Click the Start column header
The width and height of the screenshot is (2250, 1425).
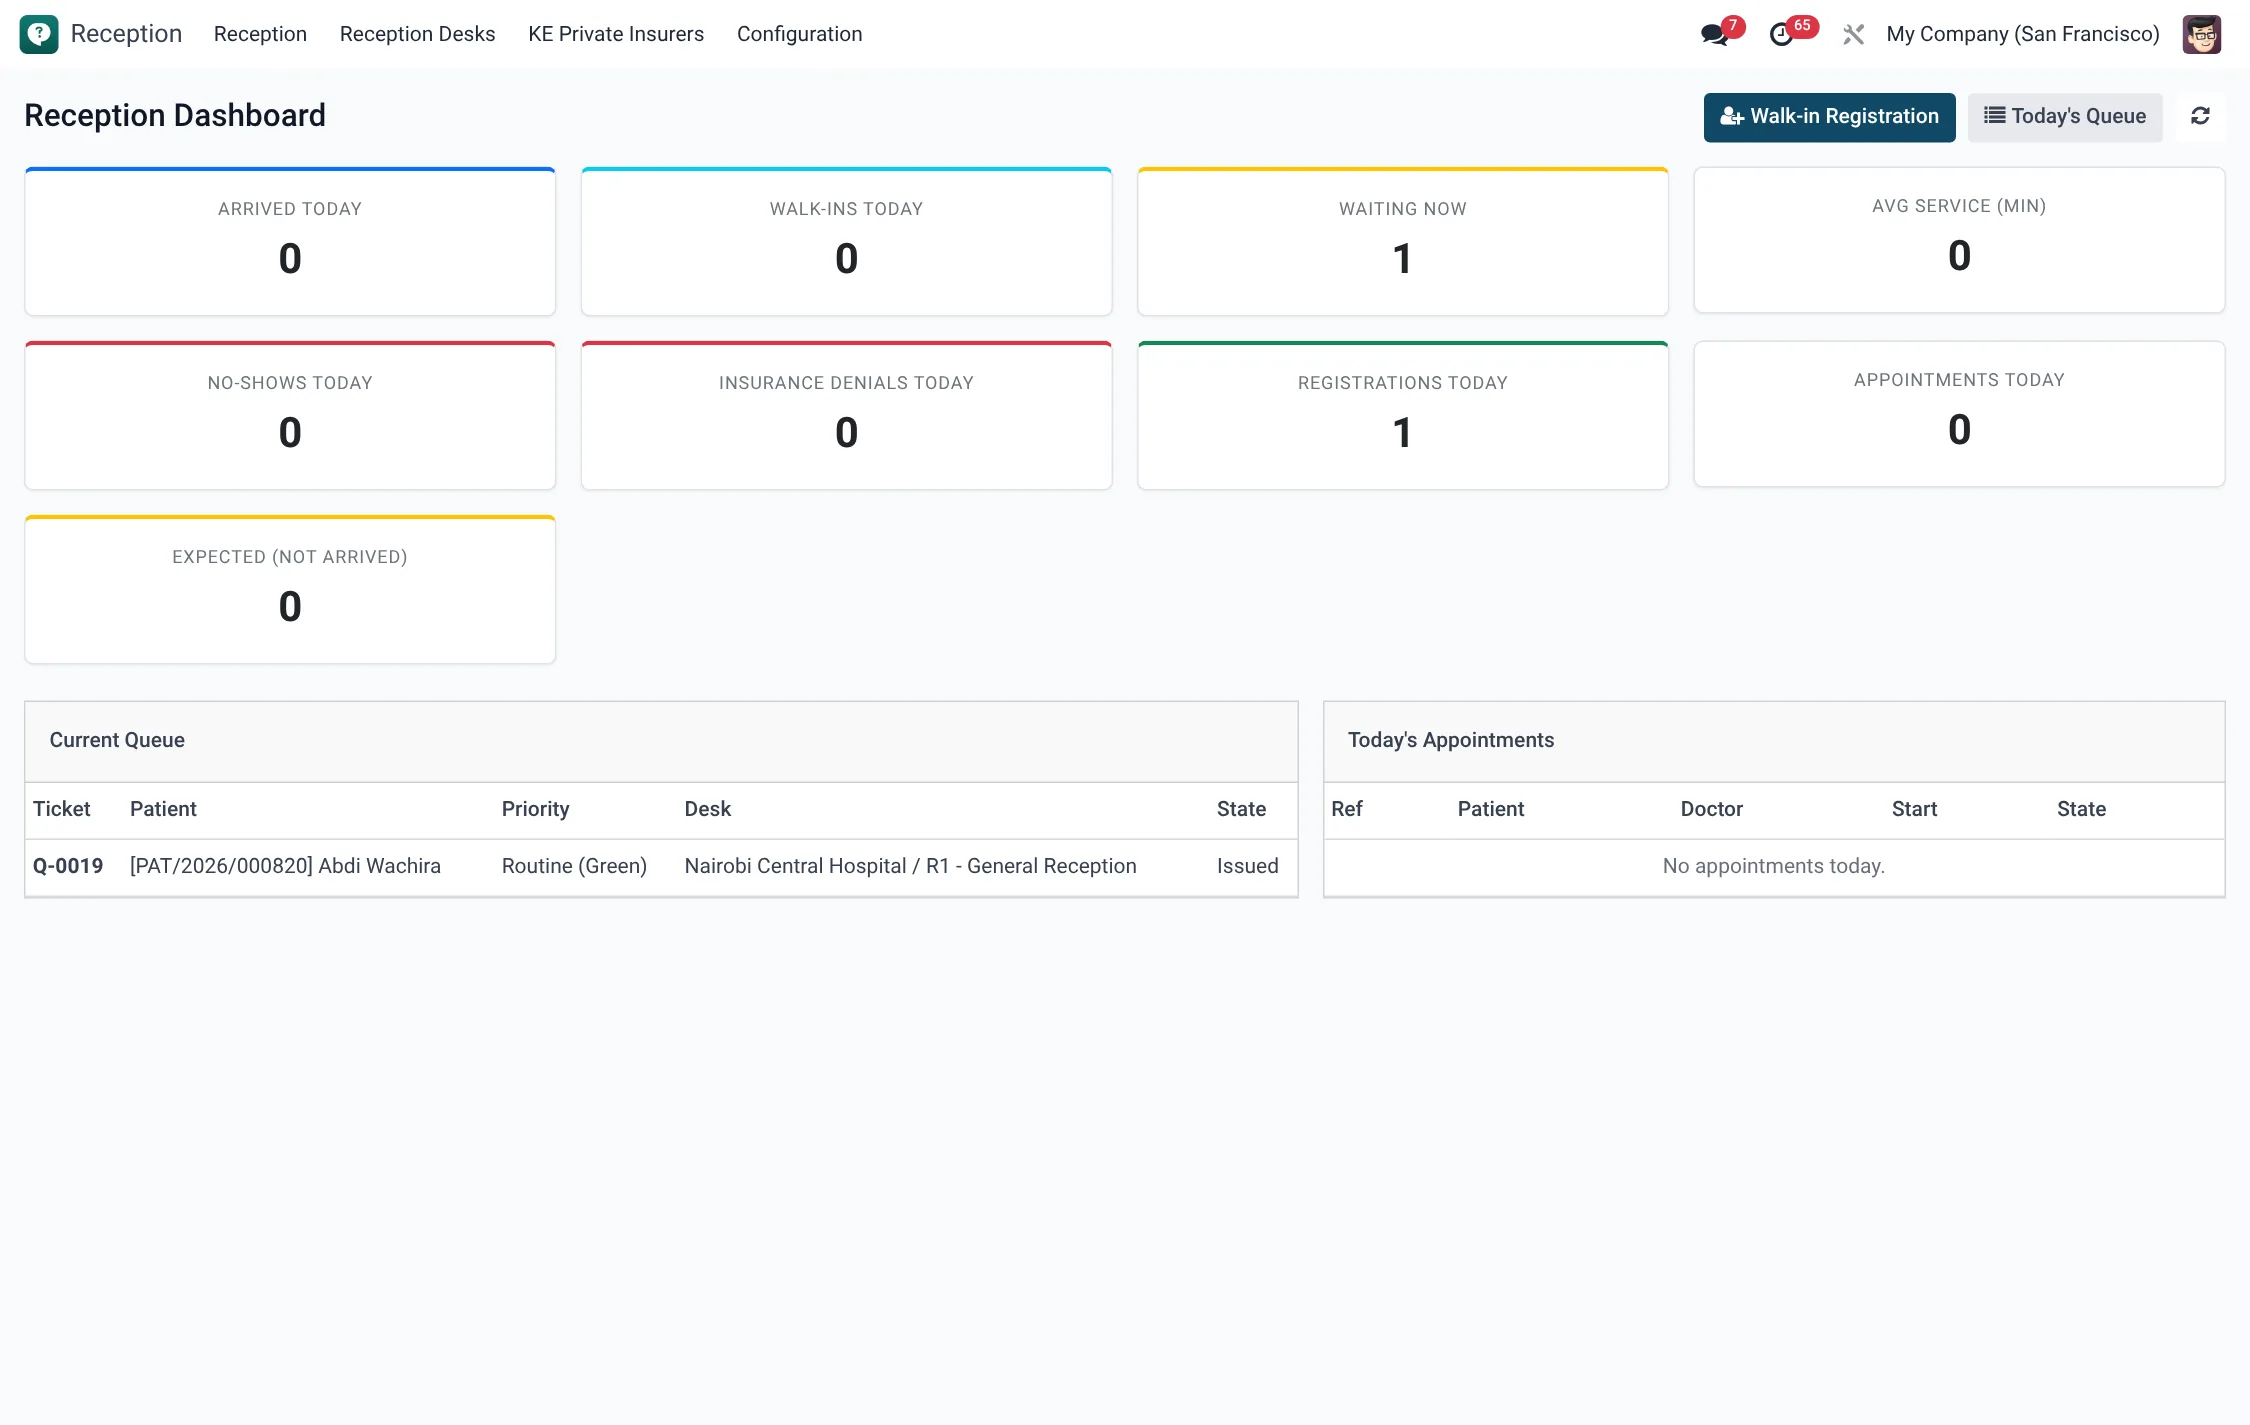tap(1914, 809)
